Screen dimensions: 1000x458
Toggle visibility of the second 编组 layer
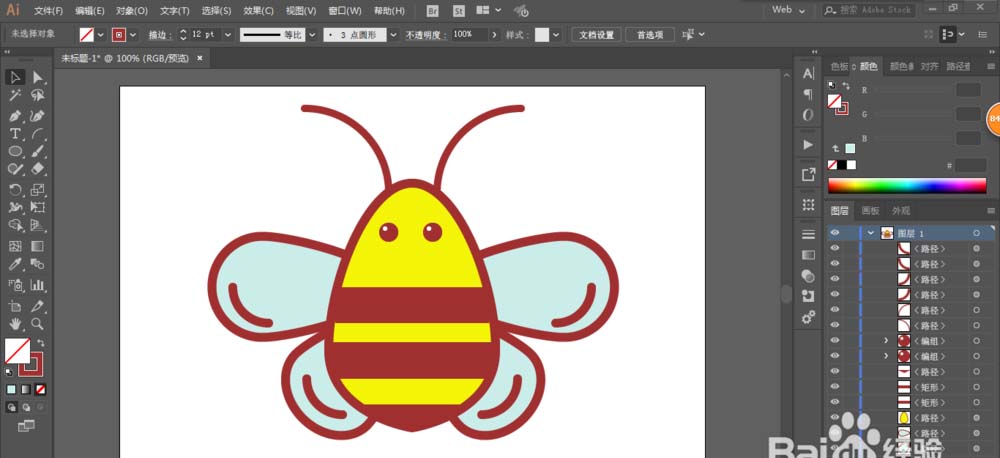coord(835,356)
